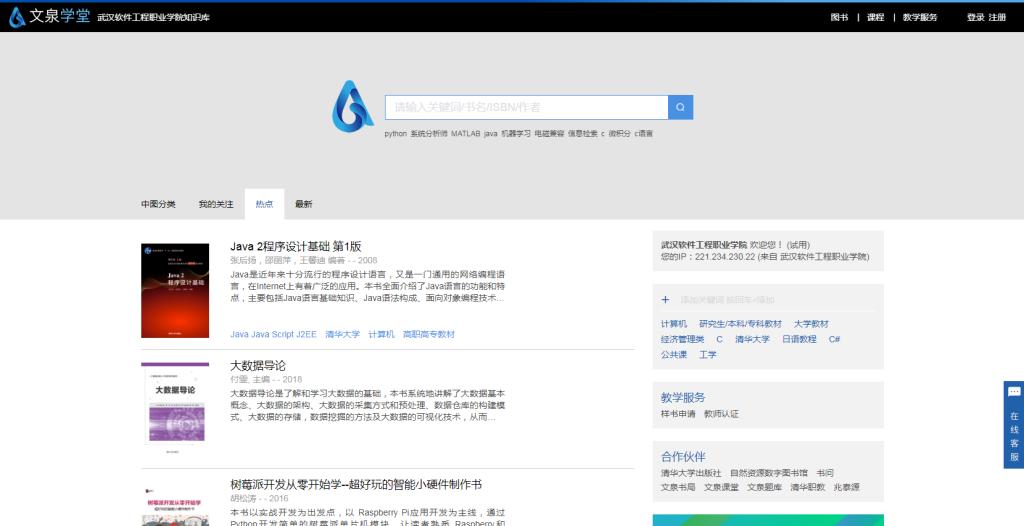Image resolution: width=1024 pixels, height=526 pixels.
Task: Click the 登录 login link
Action: [975, 17]
